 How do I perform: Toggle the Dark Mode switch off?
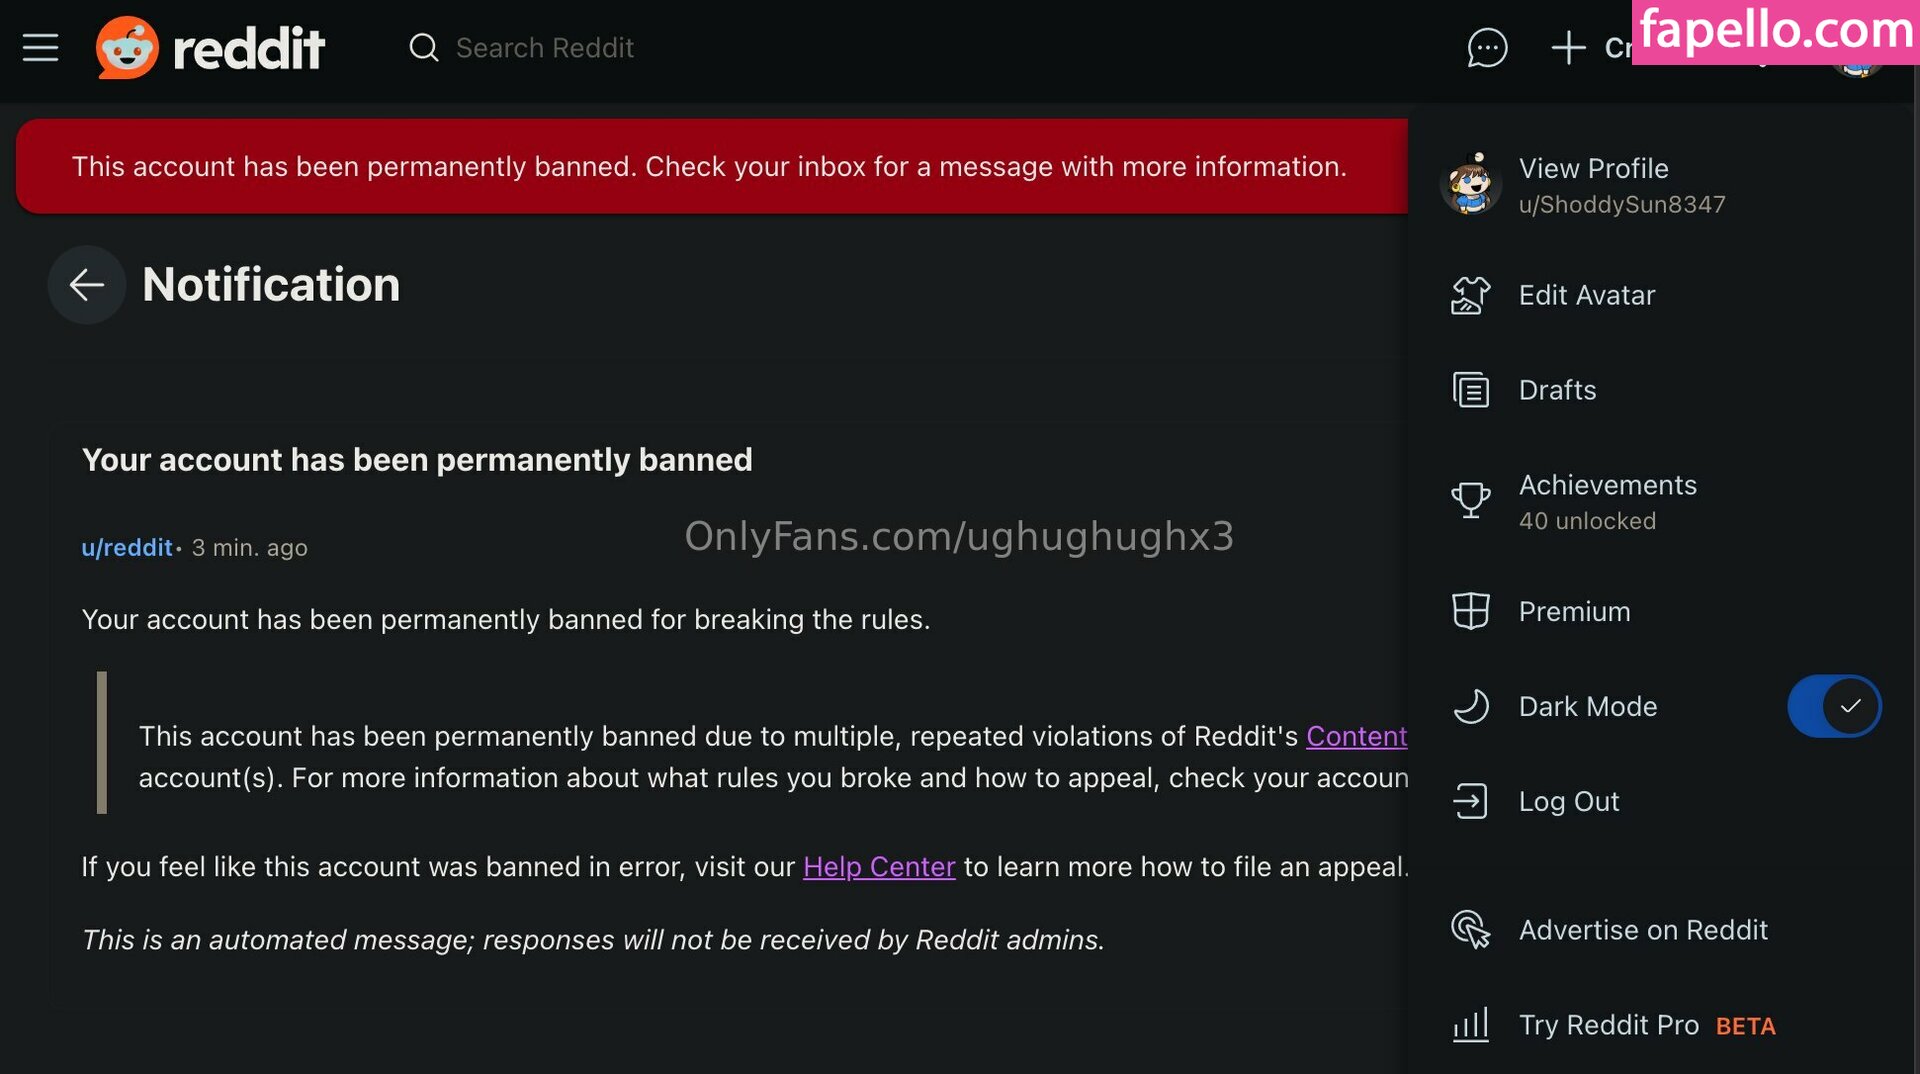tap(1833, 706)
